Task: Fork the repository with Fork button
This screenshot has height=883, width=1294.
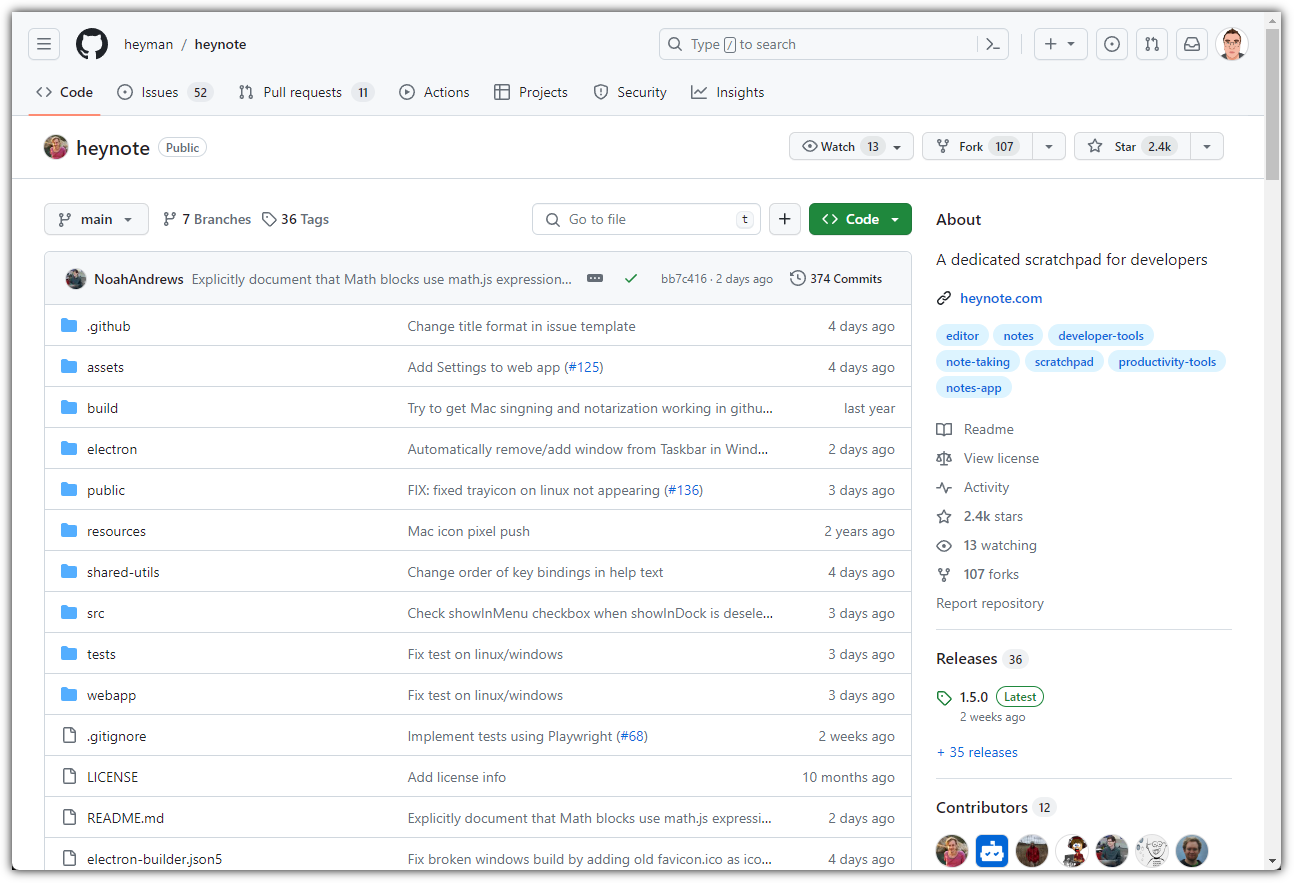Action: point(977,147)
